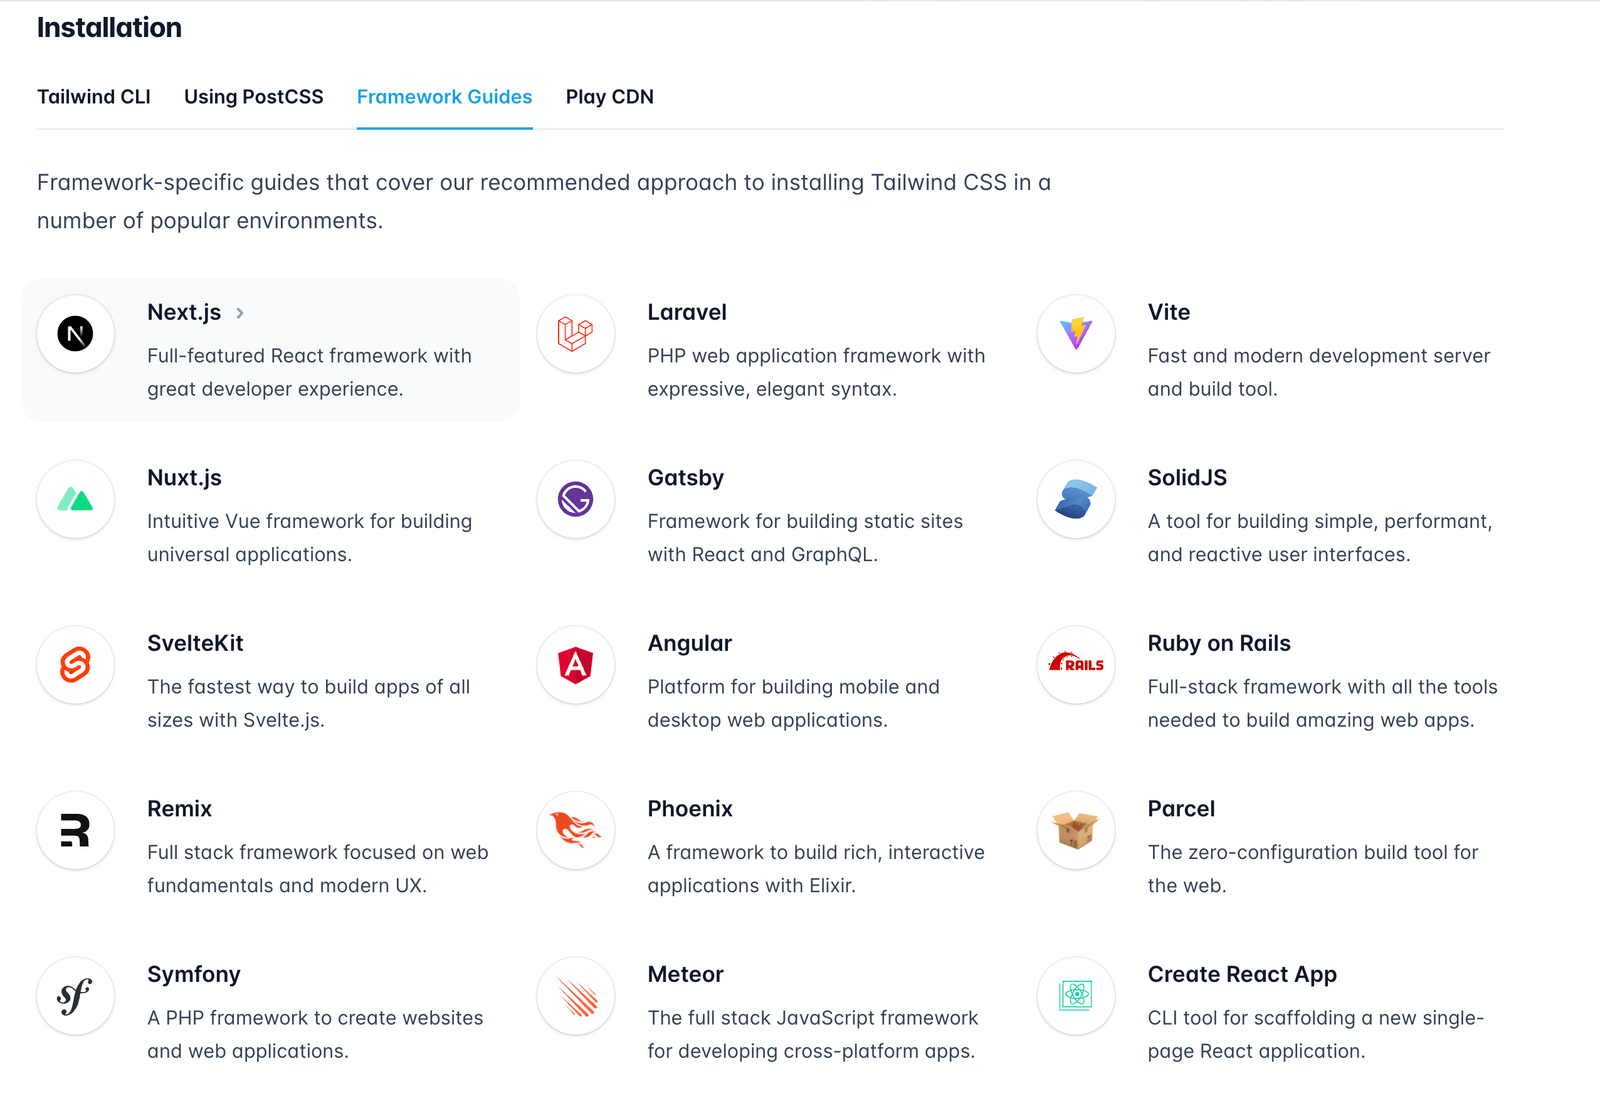The image size is (1600, 1096).
Task: Open the Create React App guide link
Action: 1242,975
